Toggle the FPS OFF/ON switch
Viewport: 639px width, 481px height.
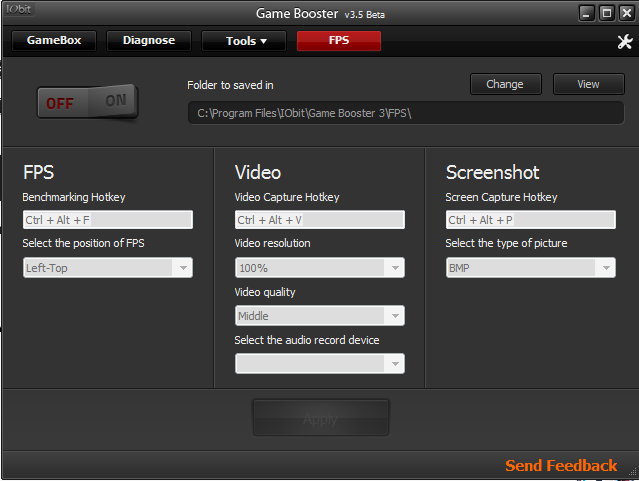coord(88,102)
